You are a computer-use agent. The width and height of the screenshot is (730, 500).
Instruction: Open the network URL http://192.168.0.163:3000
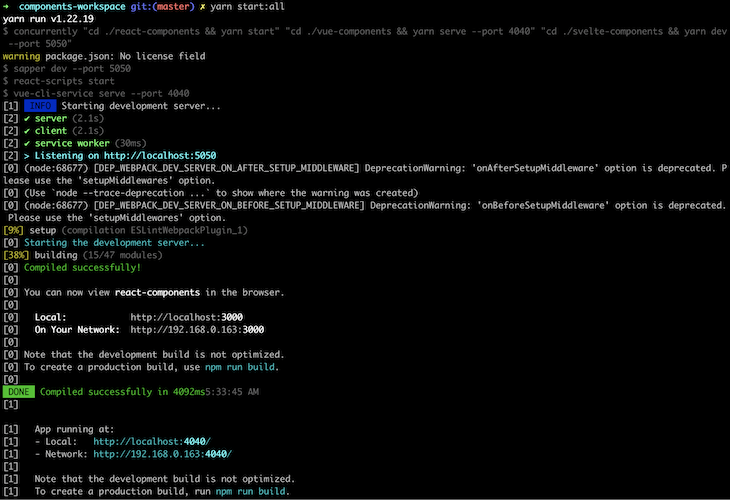pyautogui.click(x=197, y=330)
